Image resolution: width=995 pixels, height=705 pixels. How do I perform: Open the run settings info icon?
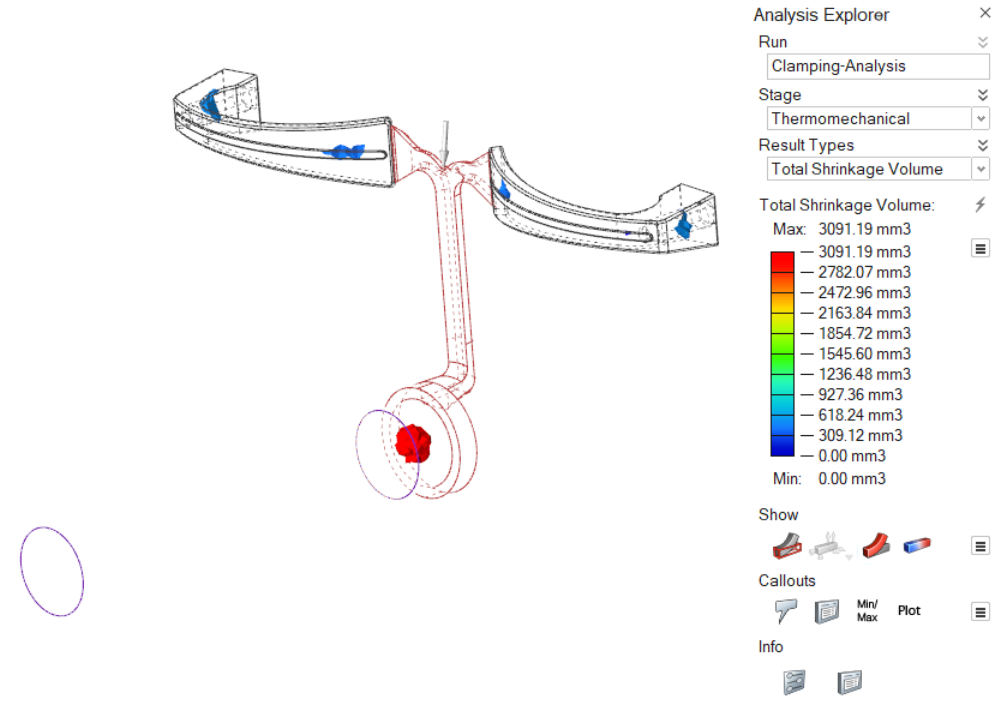click(794, 682)
